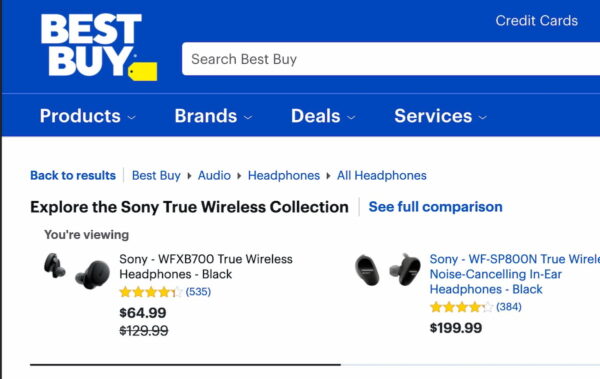This screenshot has height=379, width=600.
Task: Open the Deals dropdown
Action: click(323, 116)
